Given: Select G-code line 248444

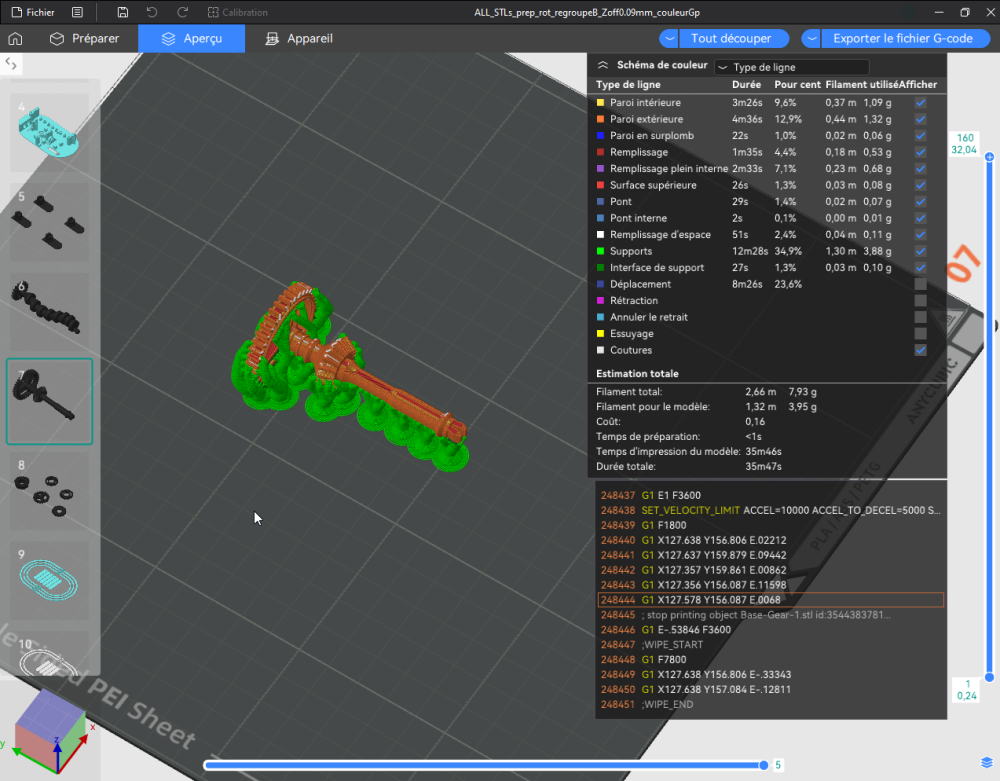Looking at the screenshot, I should [770, 600].
